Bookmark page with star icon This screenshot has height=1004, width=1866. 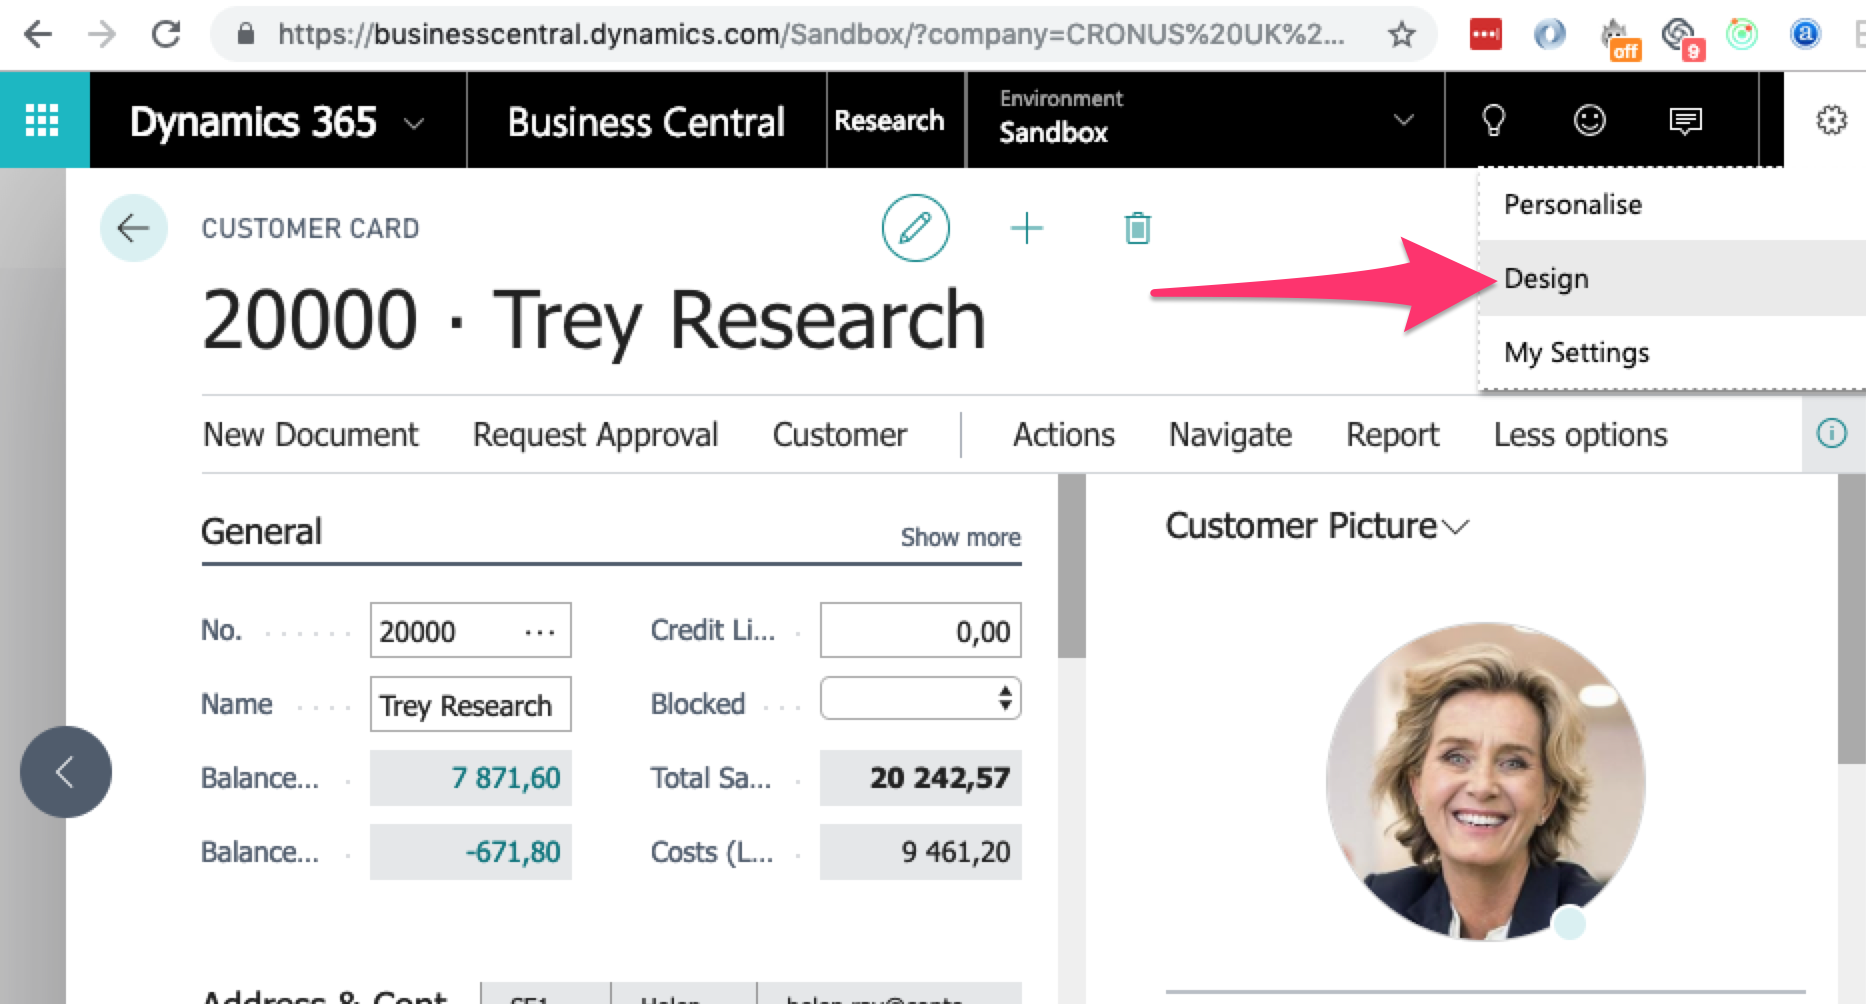pos(1401,35)
